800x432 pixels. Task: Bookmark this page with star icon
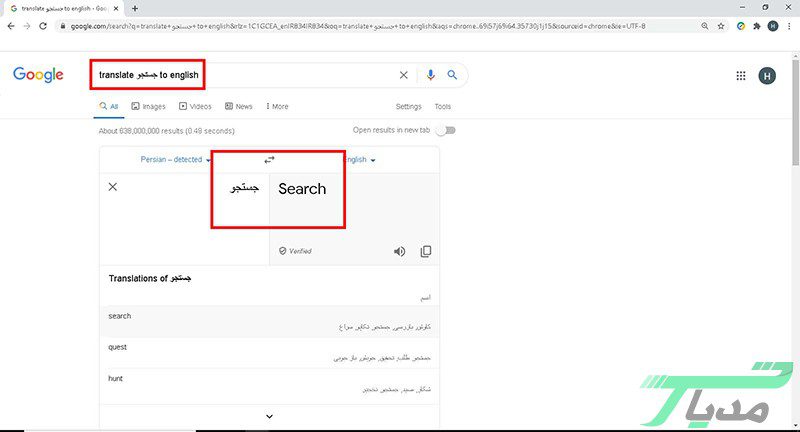[x=721, y=26]
